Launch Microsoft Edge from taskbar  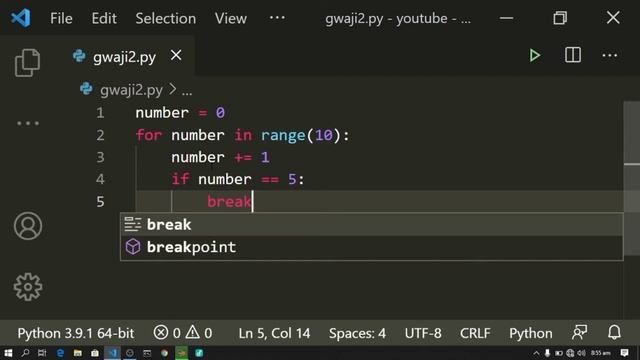tap(60, 353)
